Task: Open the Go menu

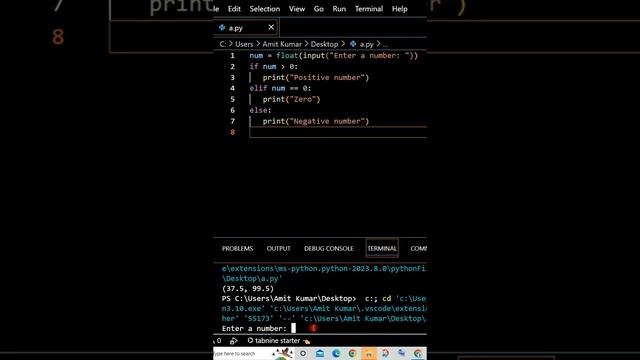Action: [318, 9]
